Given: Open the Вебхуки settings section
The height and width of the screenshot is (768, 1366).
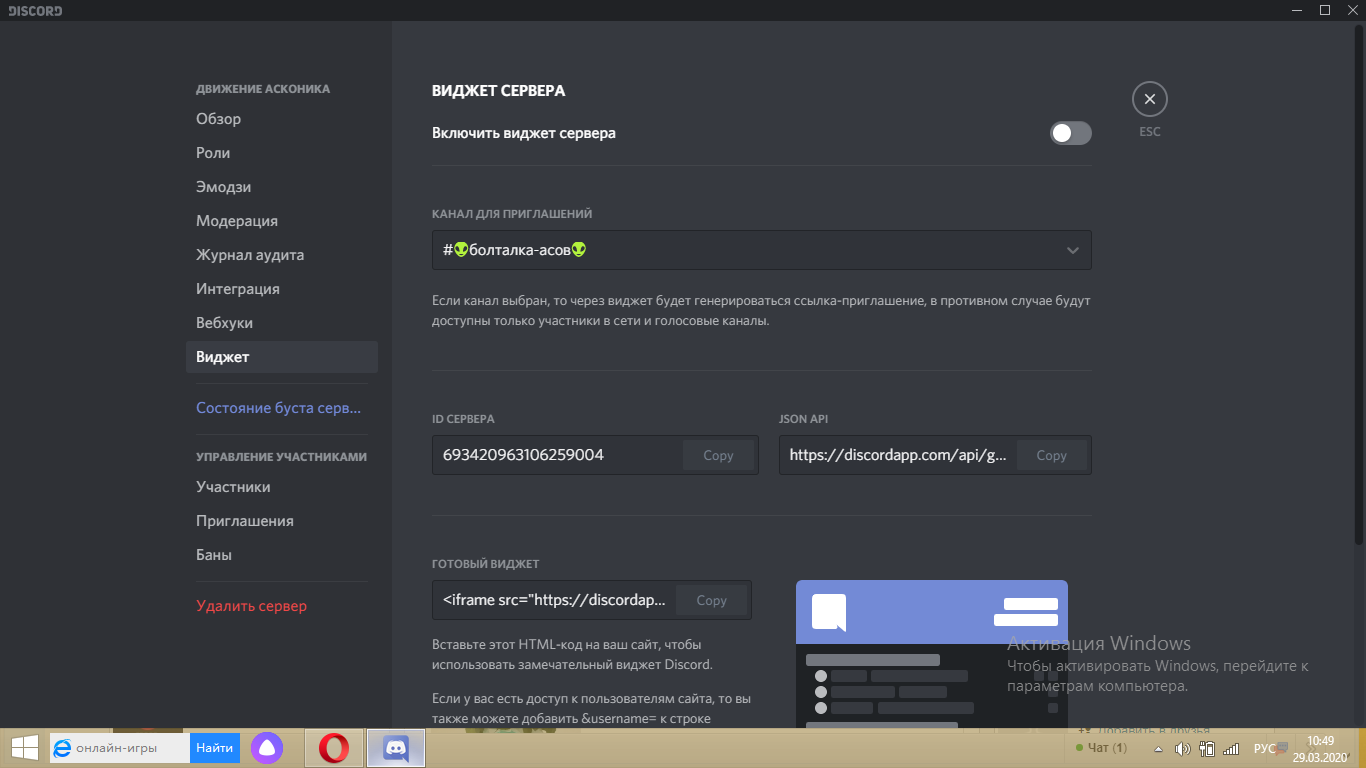Looking at the screenshot, I should coord(282,323).
